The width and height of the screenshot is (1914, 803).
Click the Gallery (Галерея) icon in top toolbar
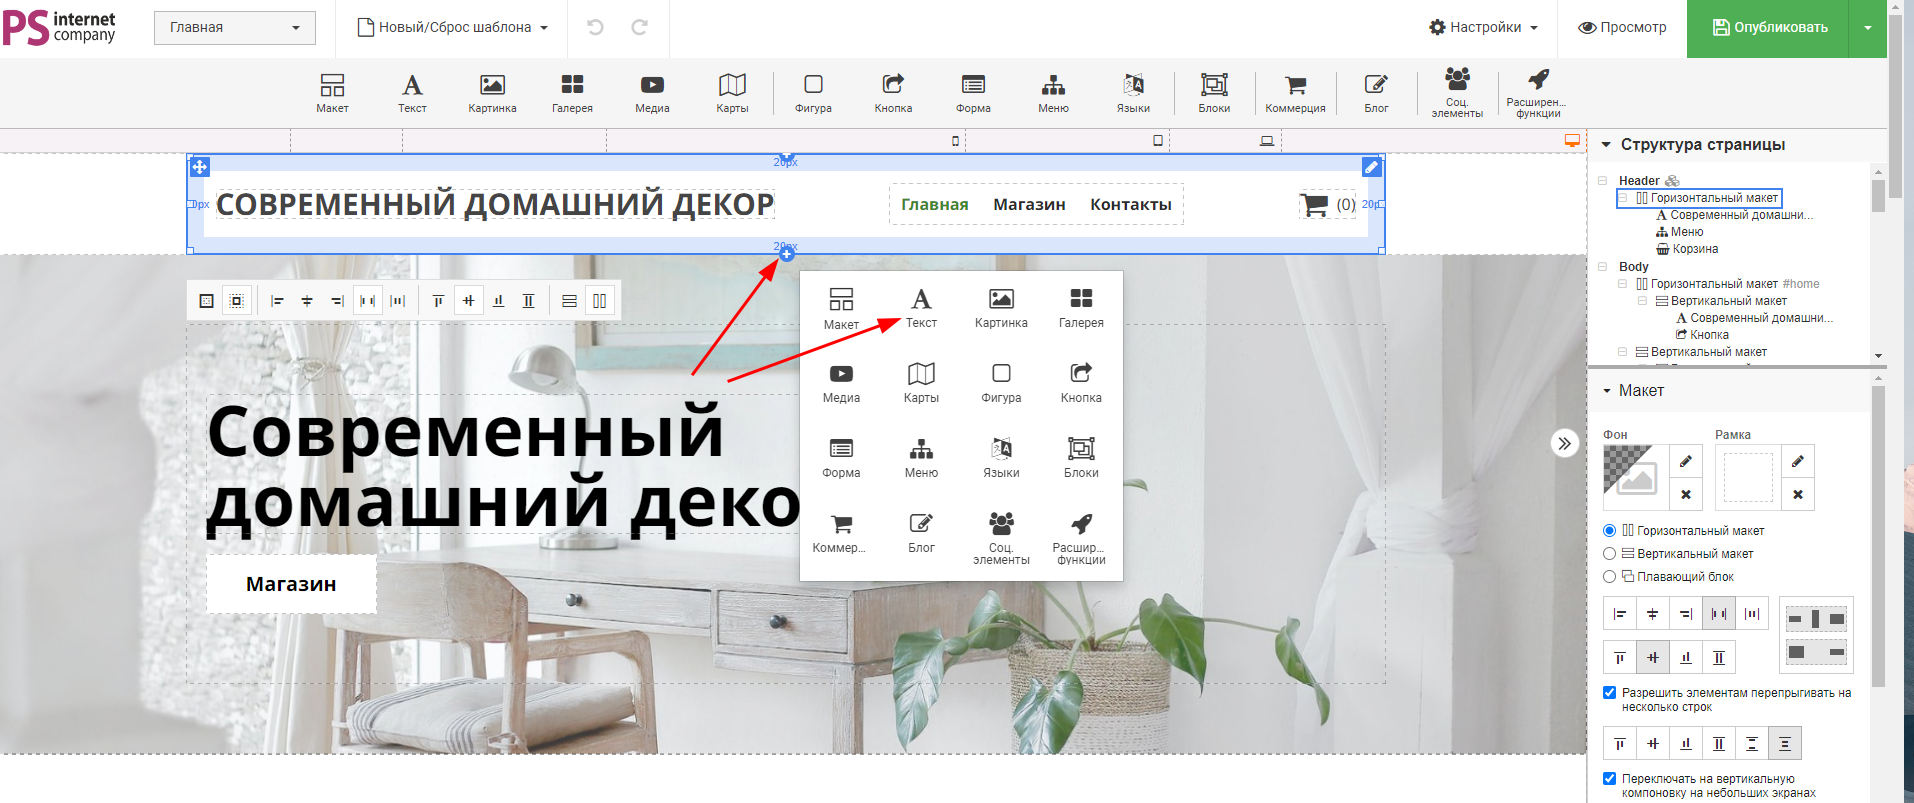(x=572, y=92)
